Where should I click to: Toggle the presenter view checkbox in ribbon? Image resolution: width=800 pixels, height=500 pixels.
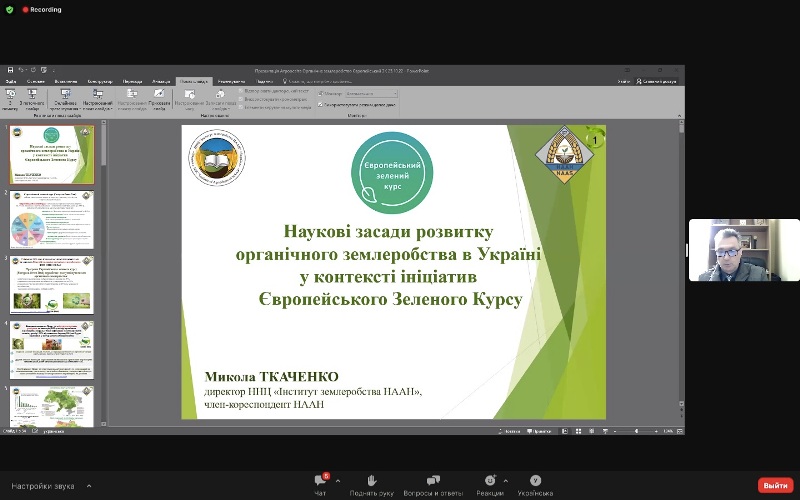click(320, 104)
